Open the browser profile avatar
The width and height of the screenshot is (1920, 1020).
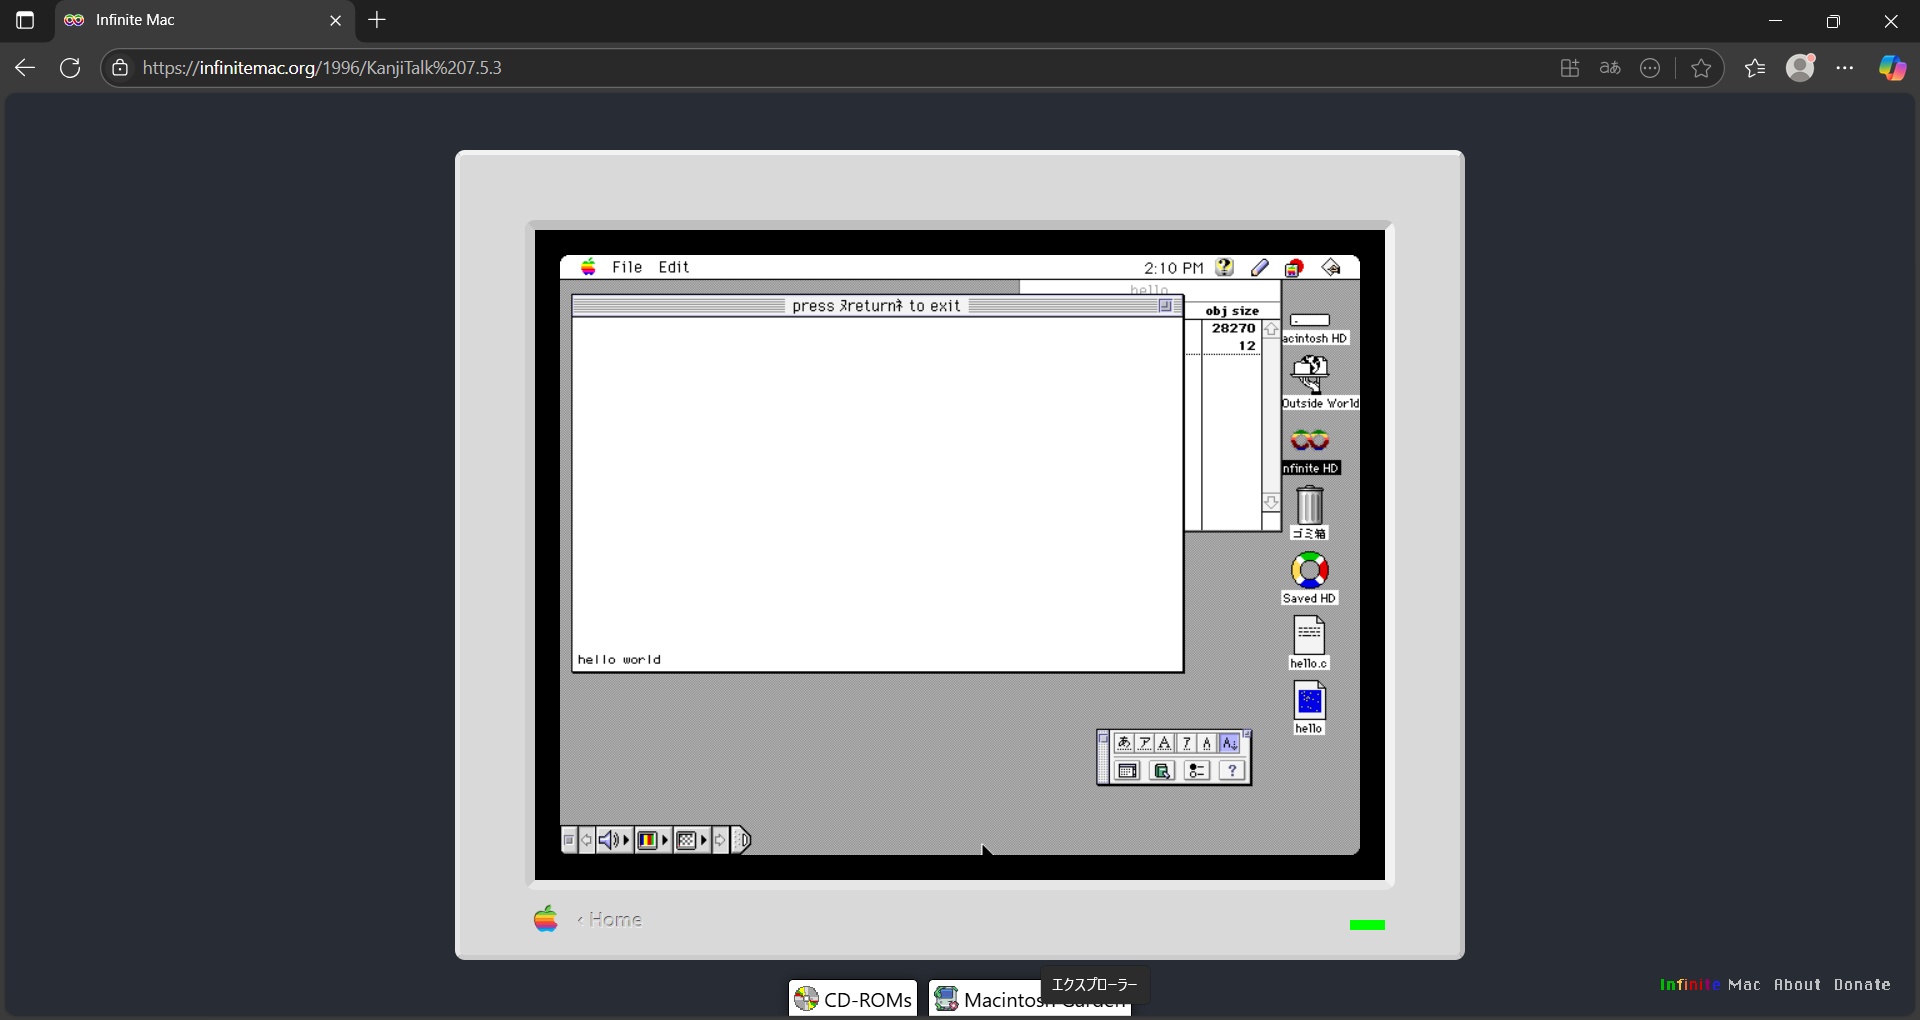click(x=1801, y=67)
